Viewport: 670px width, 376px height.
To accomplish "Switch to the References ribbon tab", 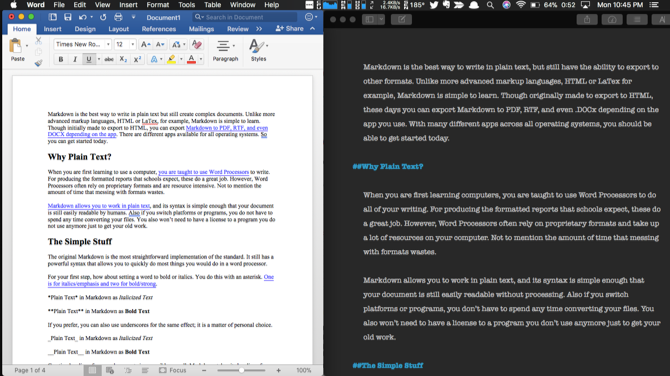I will tap(159, 29).
